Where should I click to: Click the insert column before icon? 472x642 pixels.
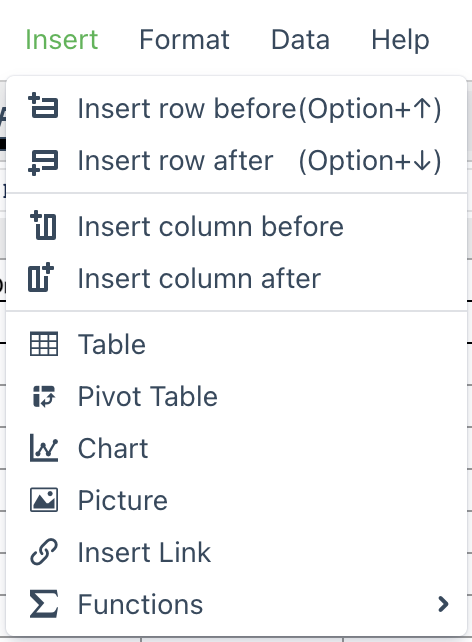43,225
